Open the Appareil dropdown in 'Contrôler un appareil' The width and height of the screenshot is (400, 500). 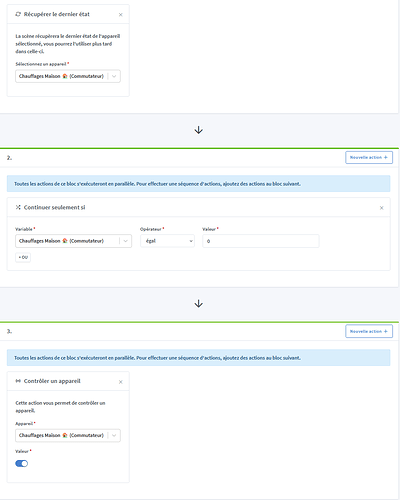tap(68, 435)
